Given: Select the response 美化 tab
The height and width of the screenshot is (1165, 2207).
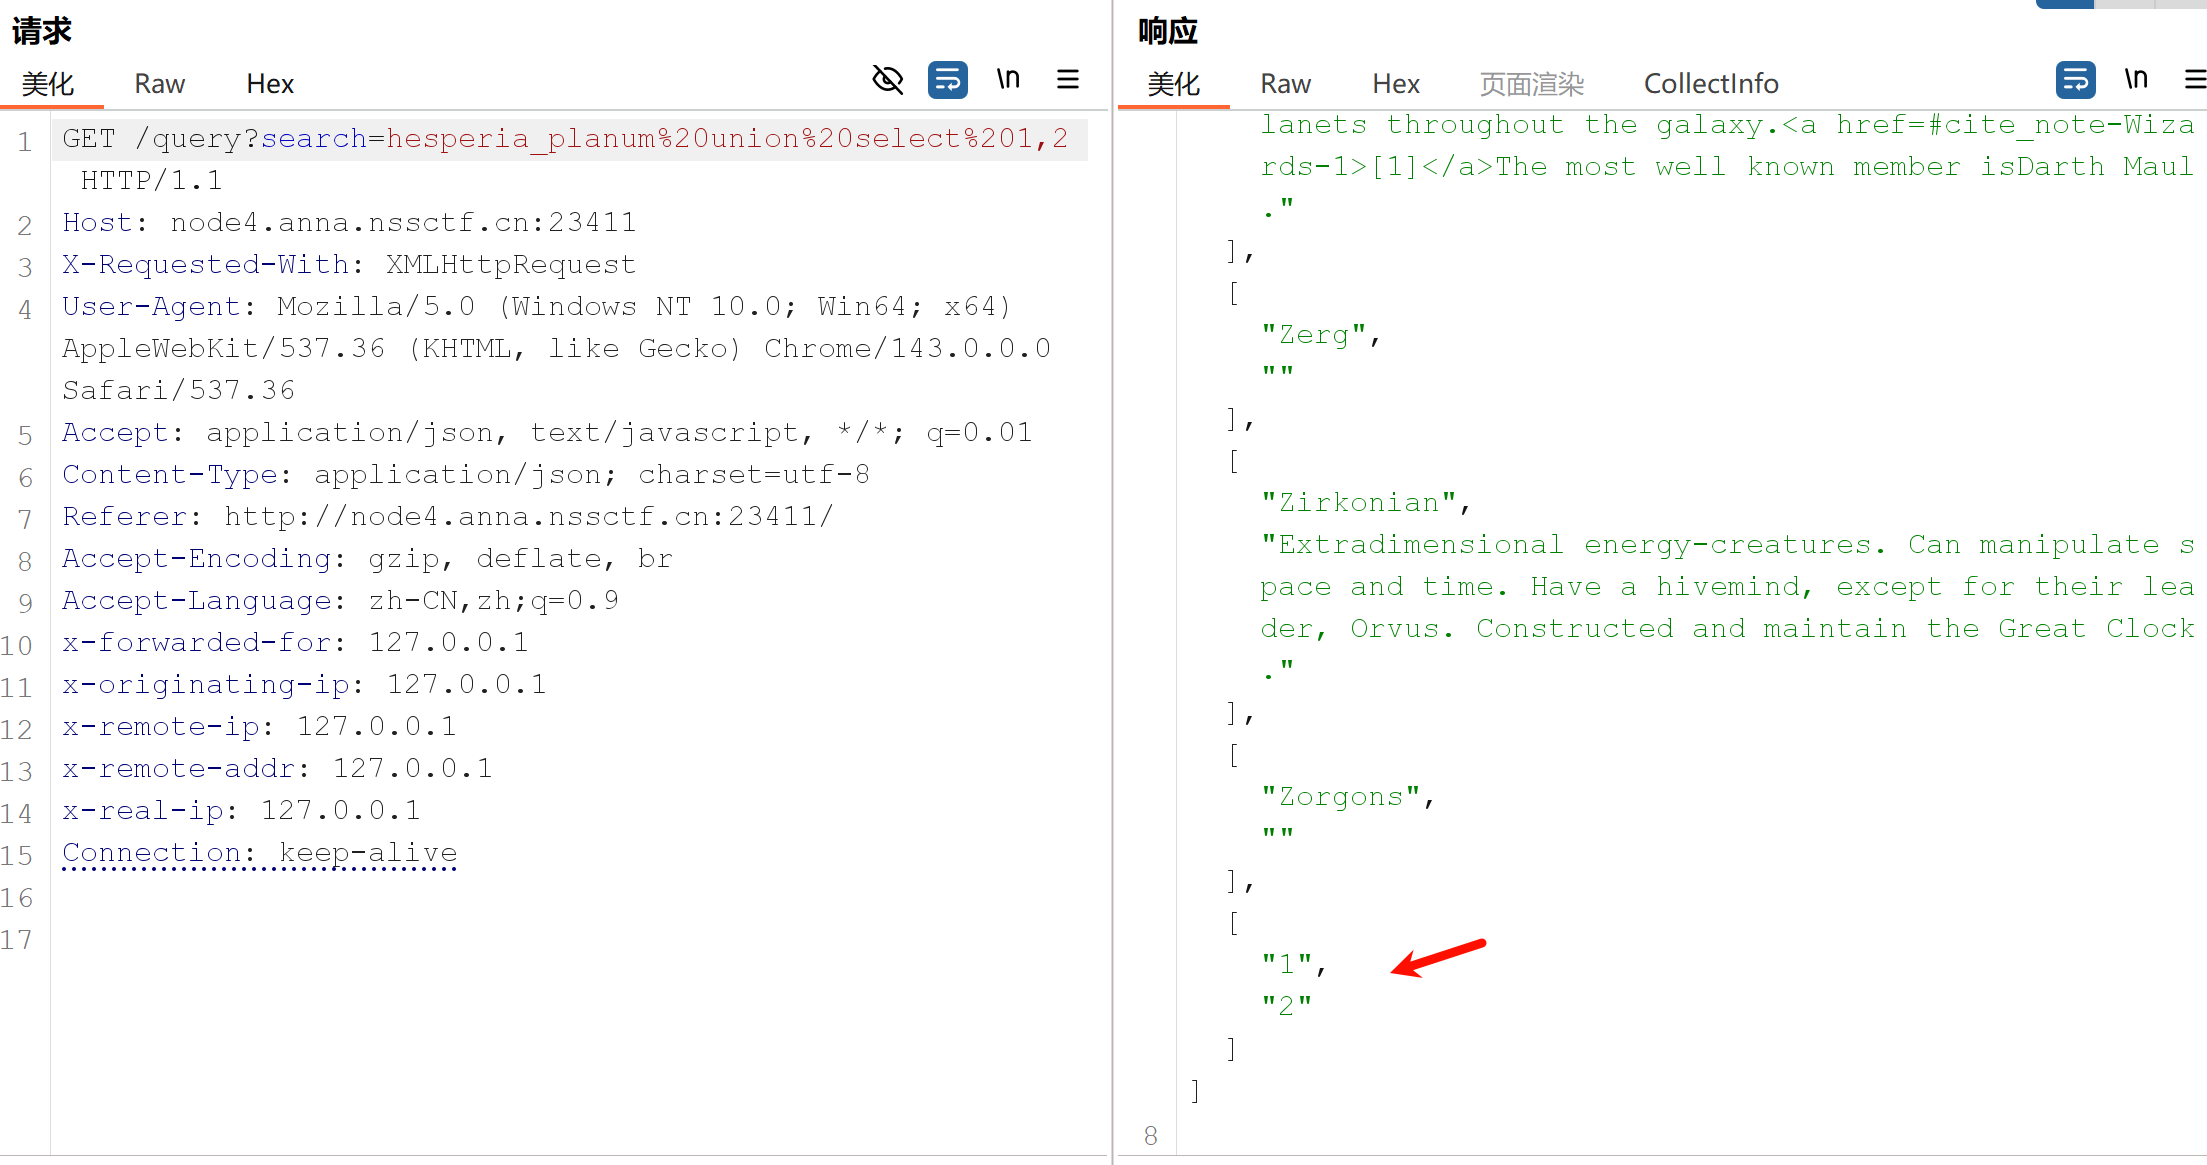Looking at the screenshot, I should coord(1173,84).
